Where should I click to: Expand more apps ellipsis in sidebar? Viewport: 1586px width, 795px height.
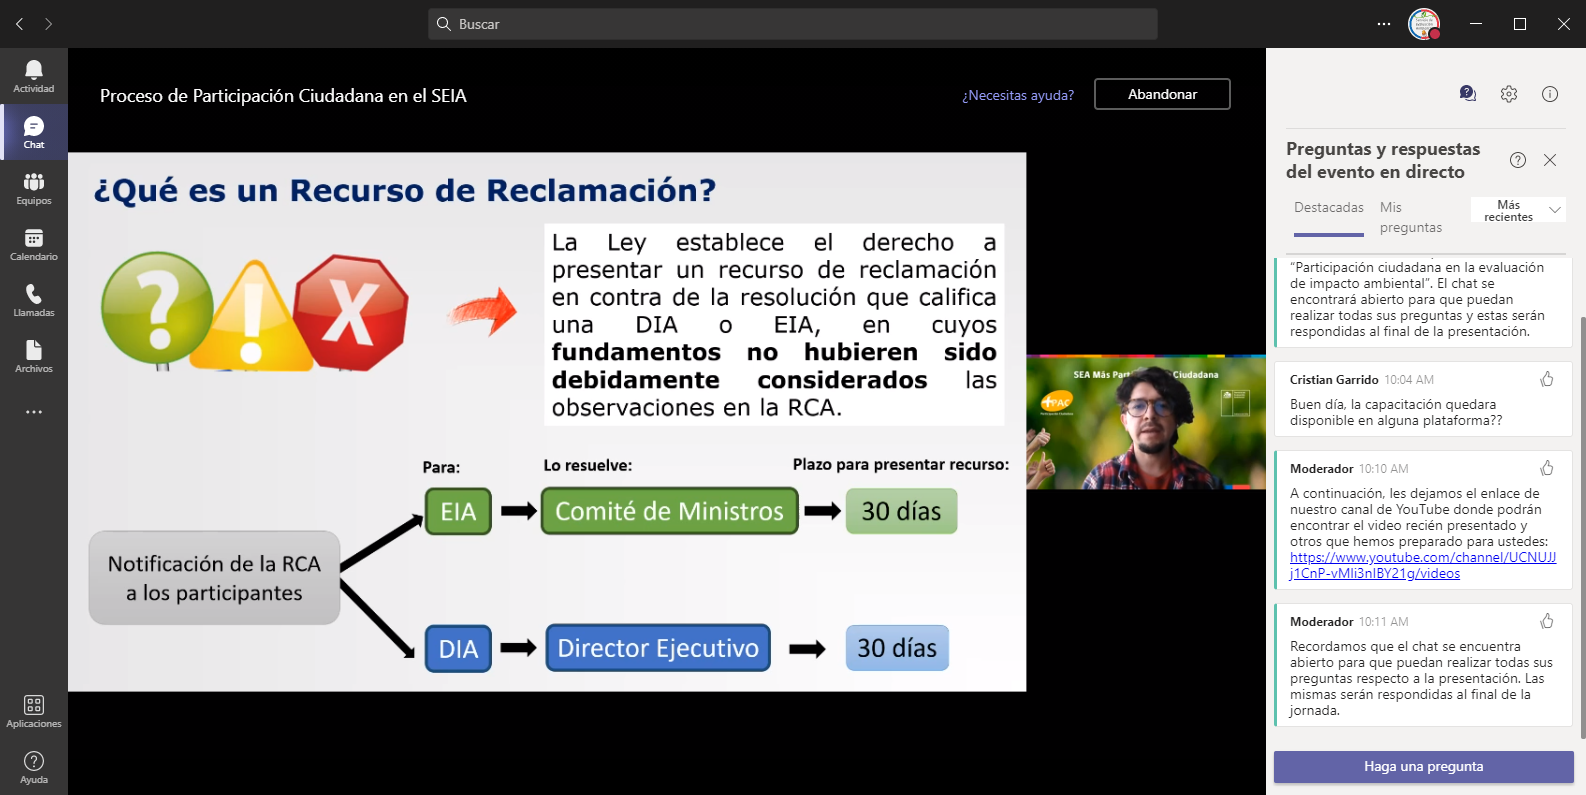34,412
